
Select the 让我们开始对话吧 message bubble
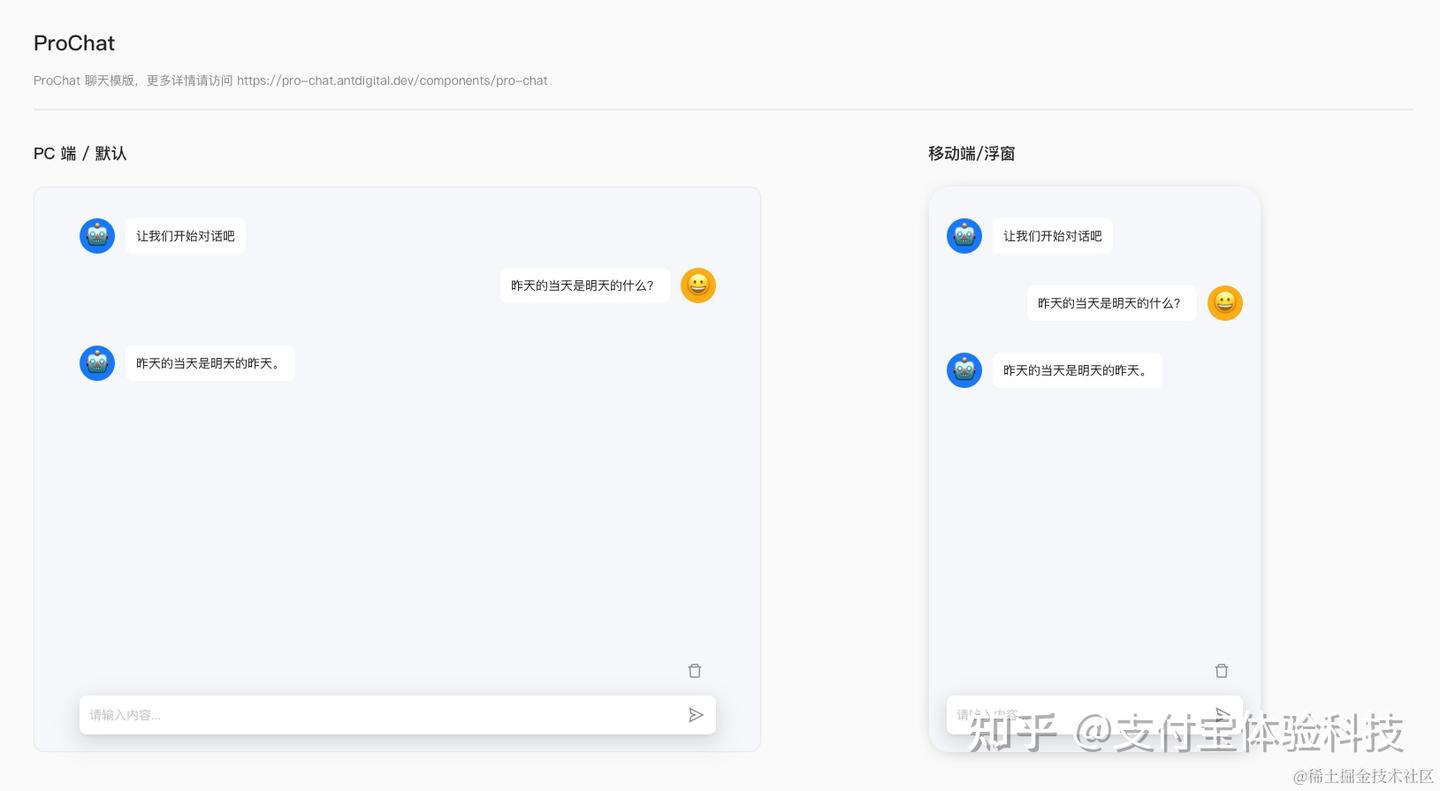pyautogui.click(x=185, y=236)
